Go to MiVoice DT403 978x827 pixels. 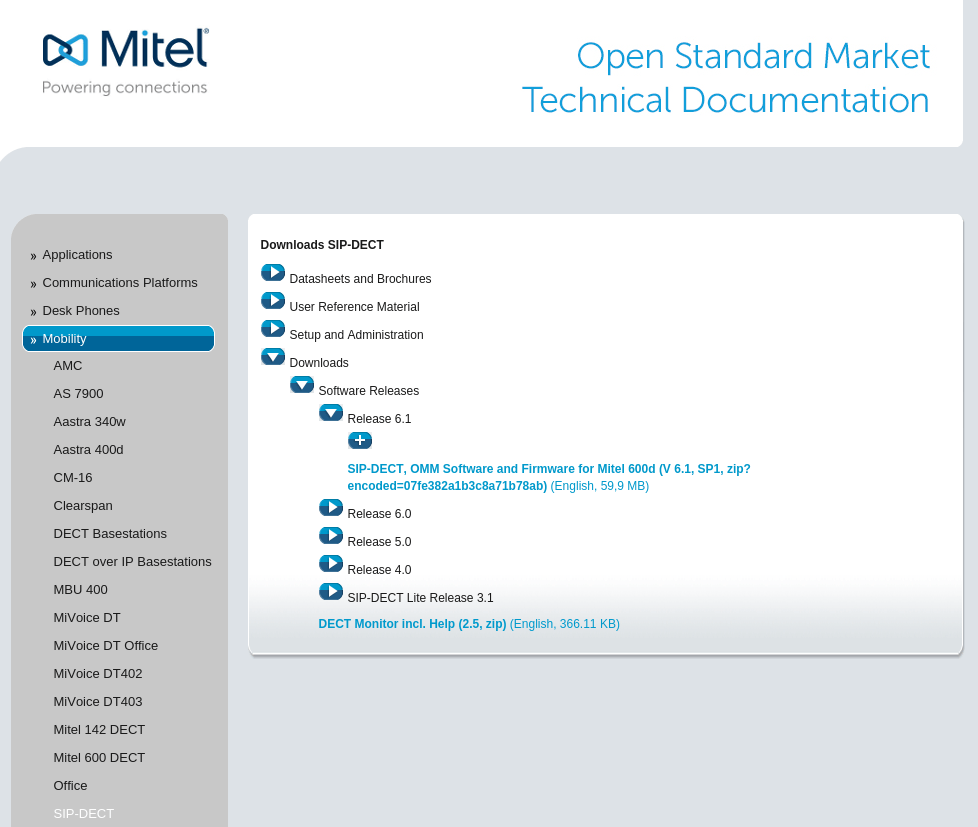98,702
